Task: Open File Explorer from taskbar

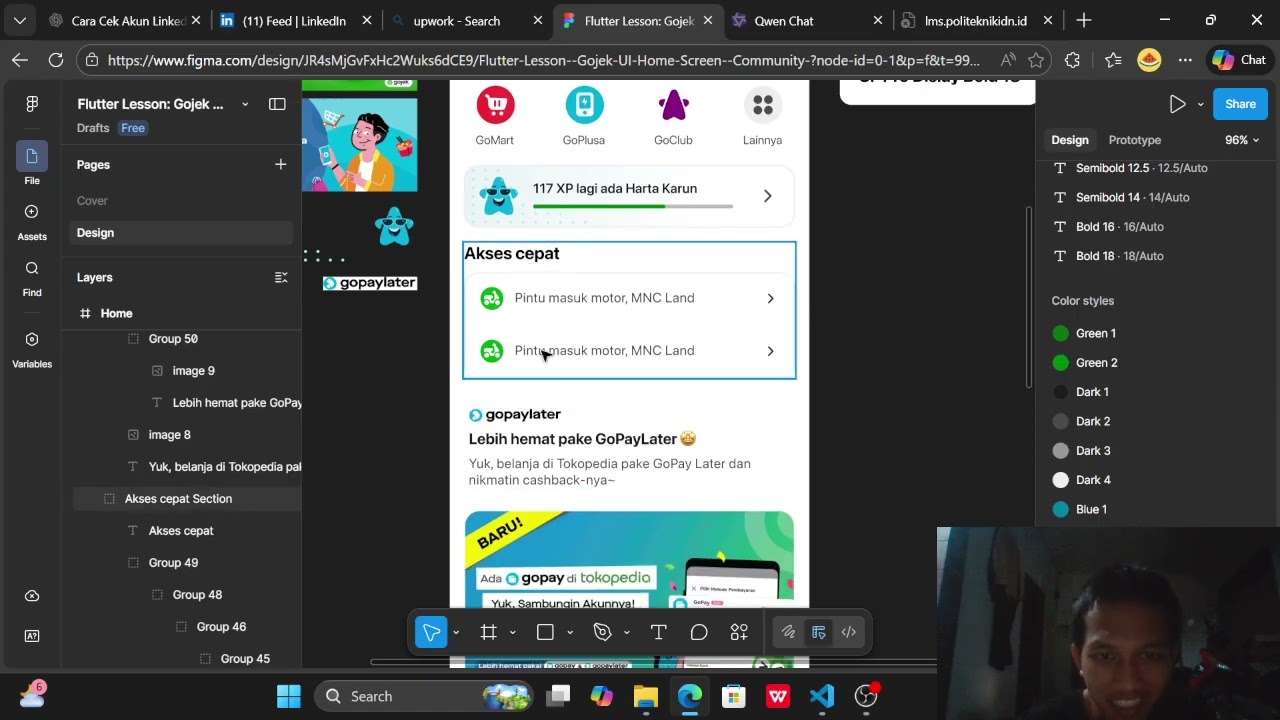Action: click(646, 696)
